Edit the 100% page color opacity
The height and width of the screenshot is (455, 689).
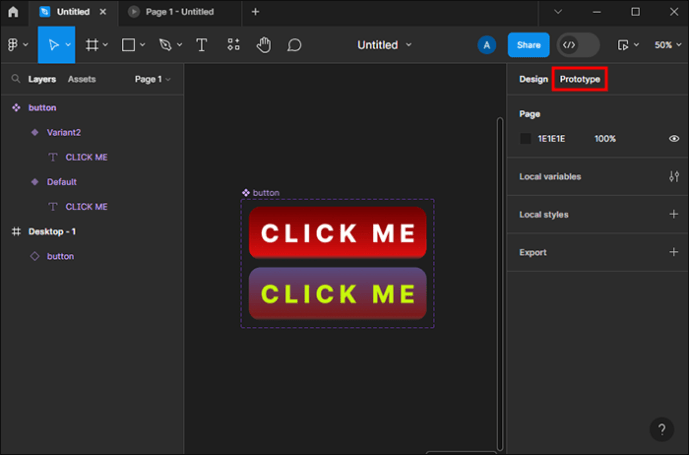pos(605,138)
